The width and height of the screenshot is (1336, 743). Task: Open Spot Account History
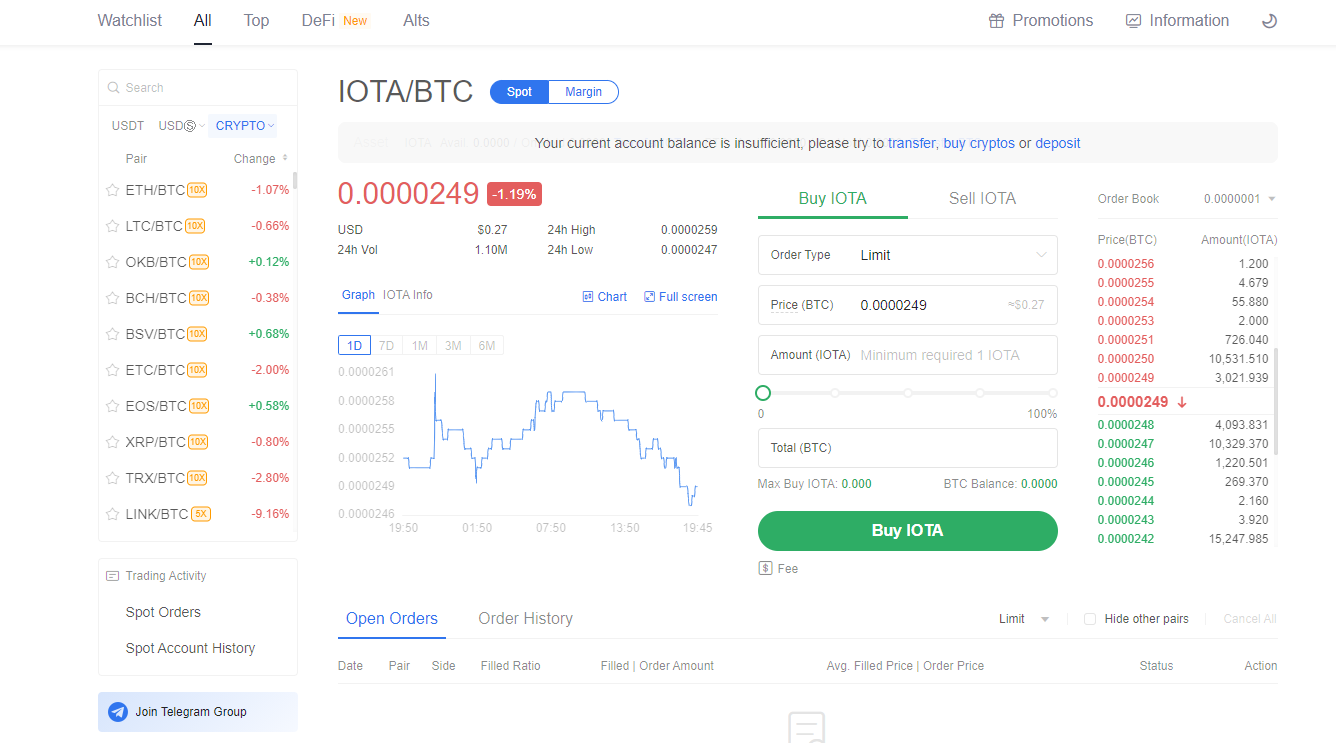click(x=190, y=648)
